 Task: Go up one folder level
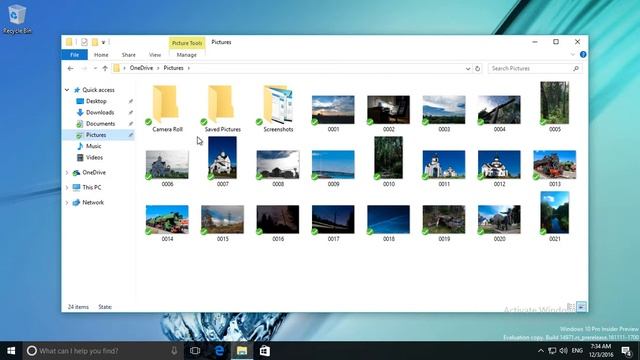(105, 68)
